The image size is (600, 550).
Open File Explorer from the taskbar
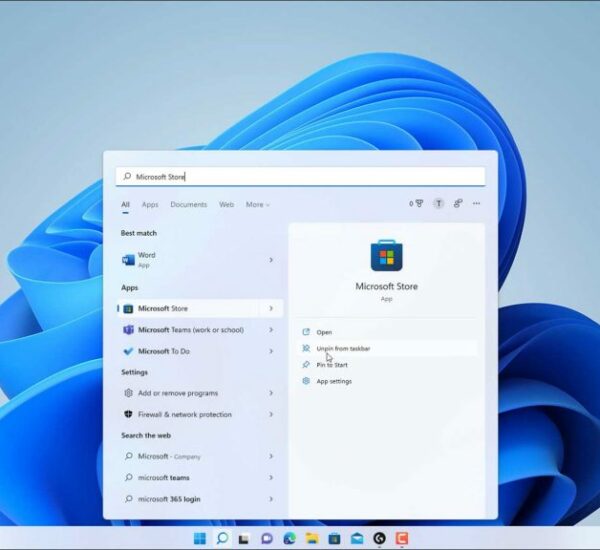click(x=312, y=539)
